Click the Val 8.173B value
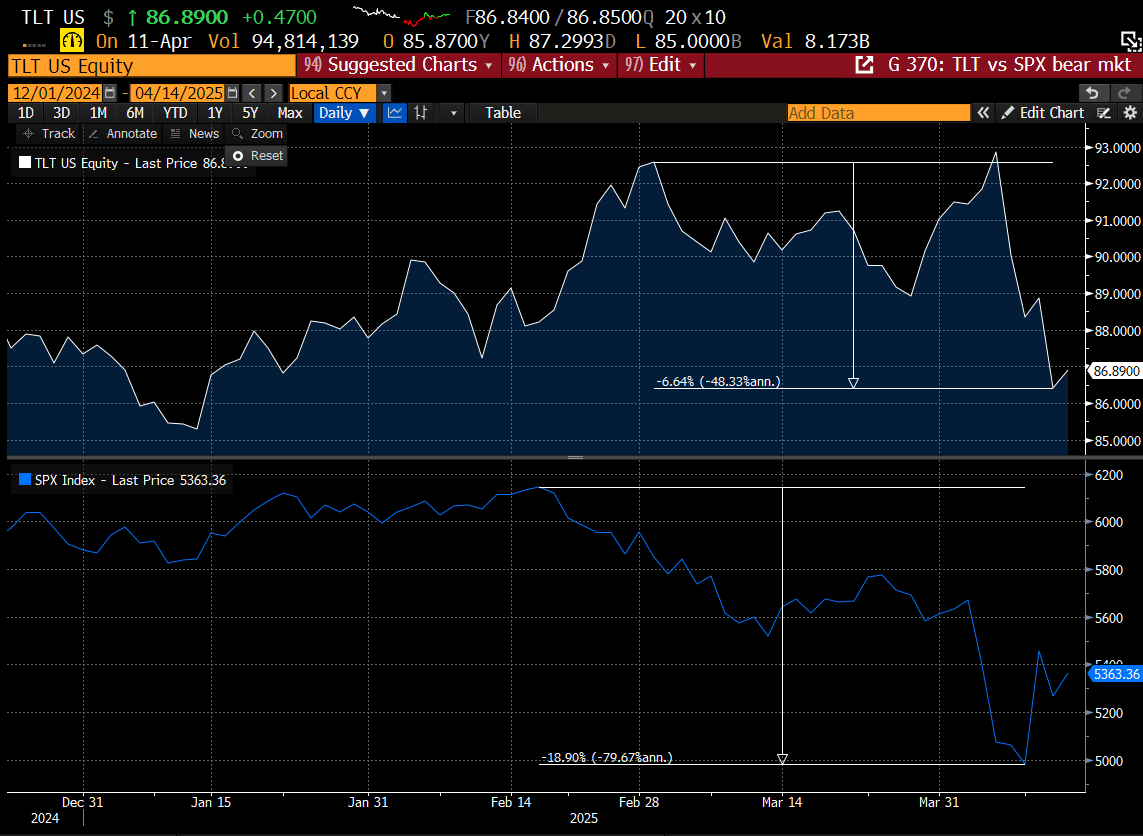Screen dimensions: 1143x836 (x=816, y=42)
